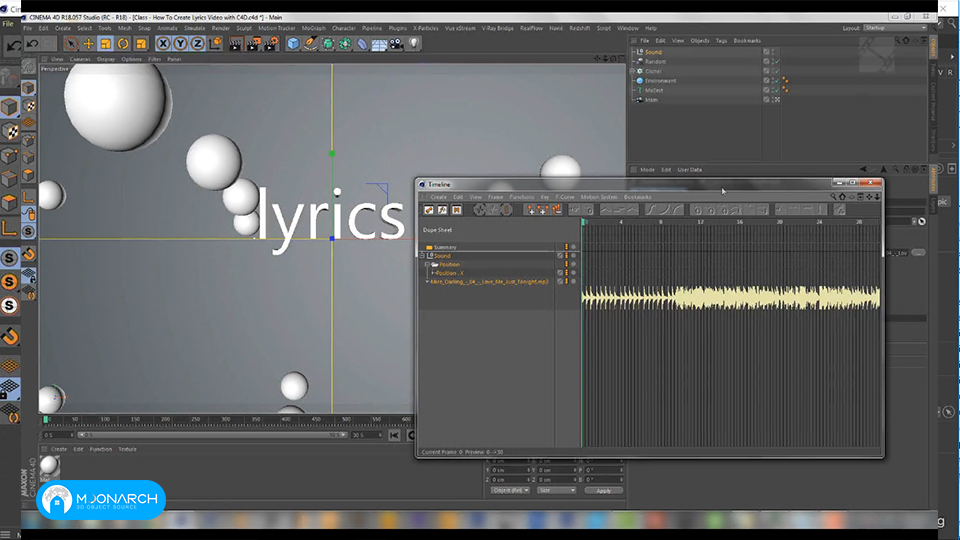This screenshot has height=540, width=960.
Task: Toggle the MoText enable green check
Action: [776, 90]
